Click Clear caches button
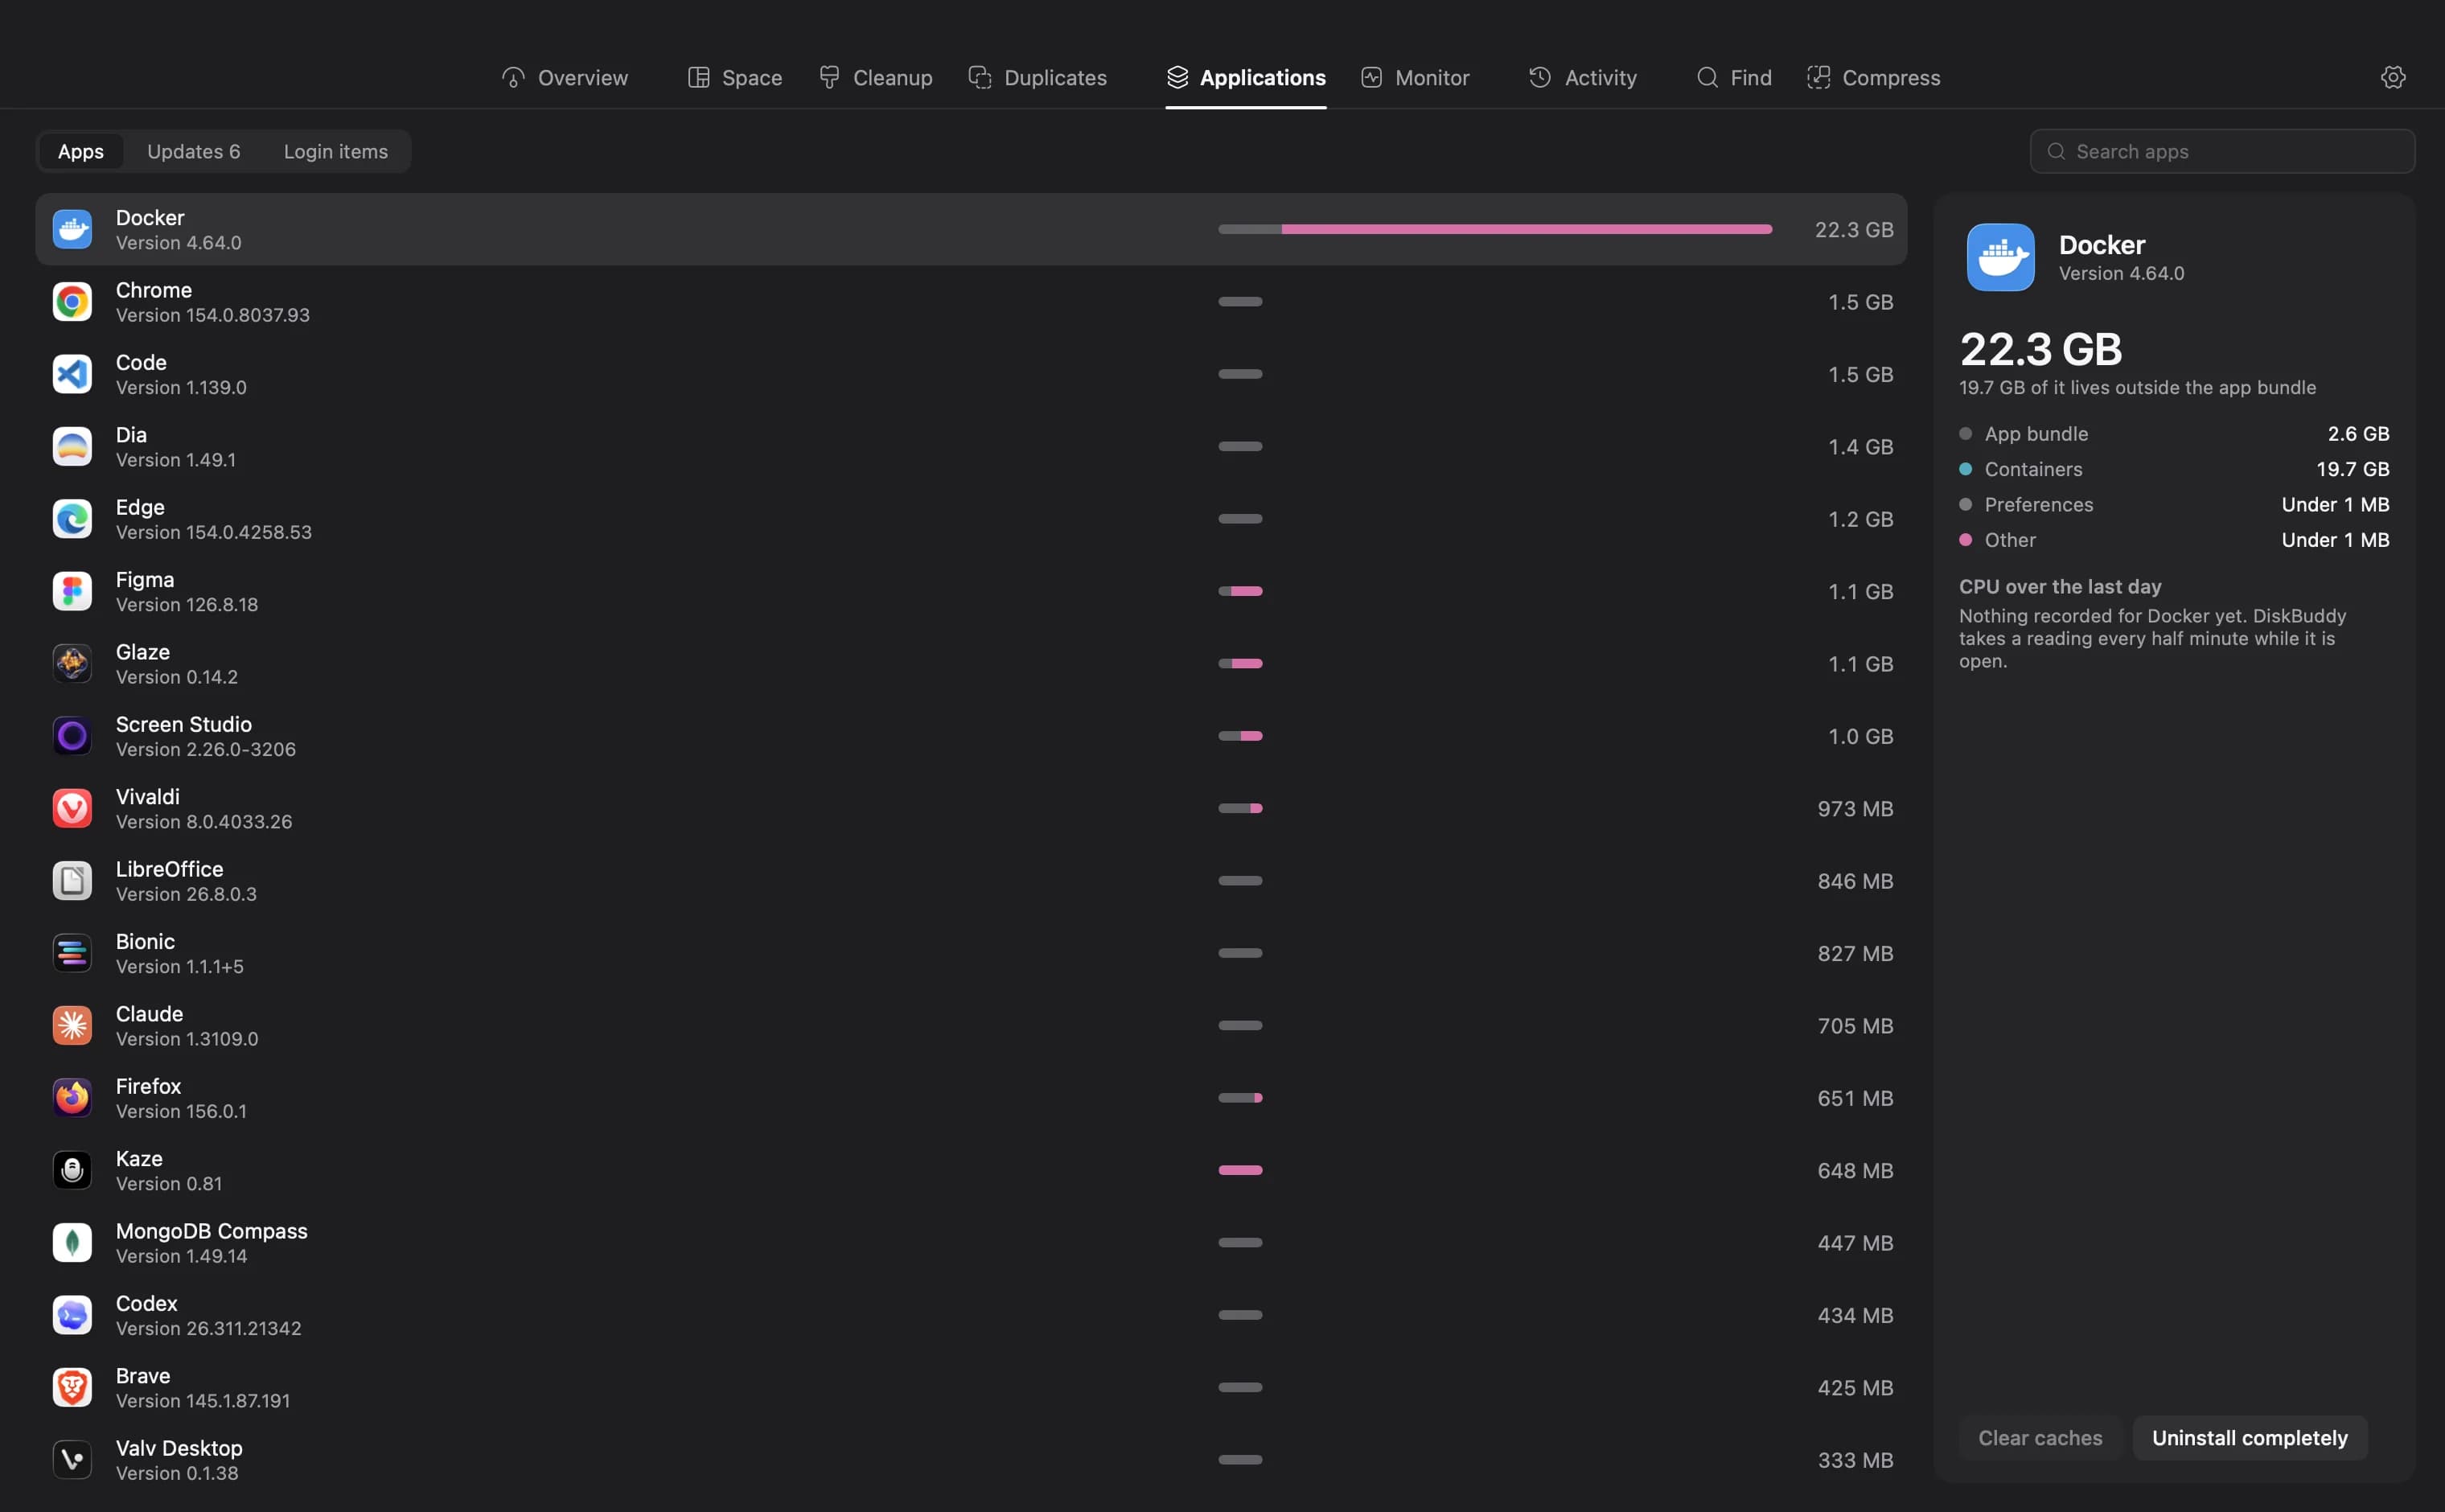This screenshot has width=2445, height=1512. (2040, 1438)
